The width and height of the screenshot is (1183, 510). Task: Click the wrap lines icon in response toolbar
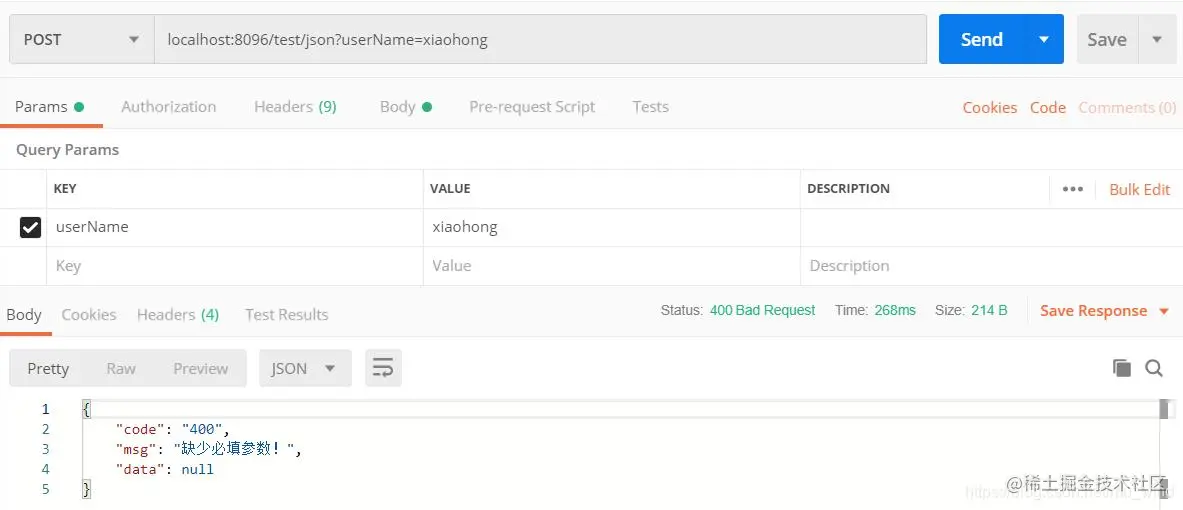383,368
